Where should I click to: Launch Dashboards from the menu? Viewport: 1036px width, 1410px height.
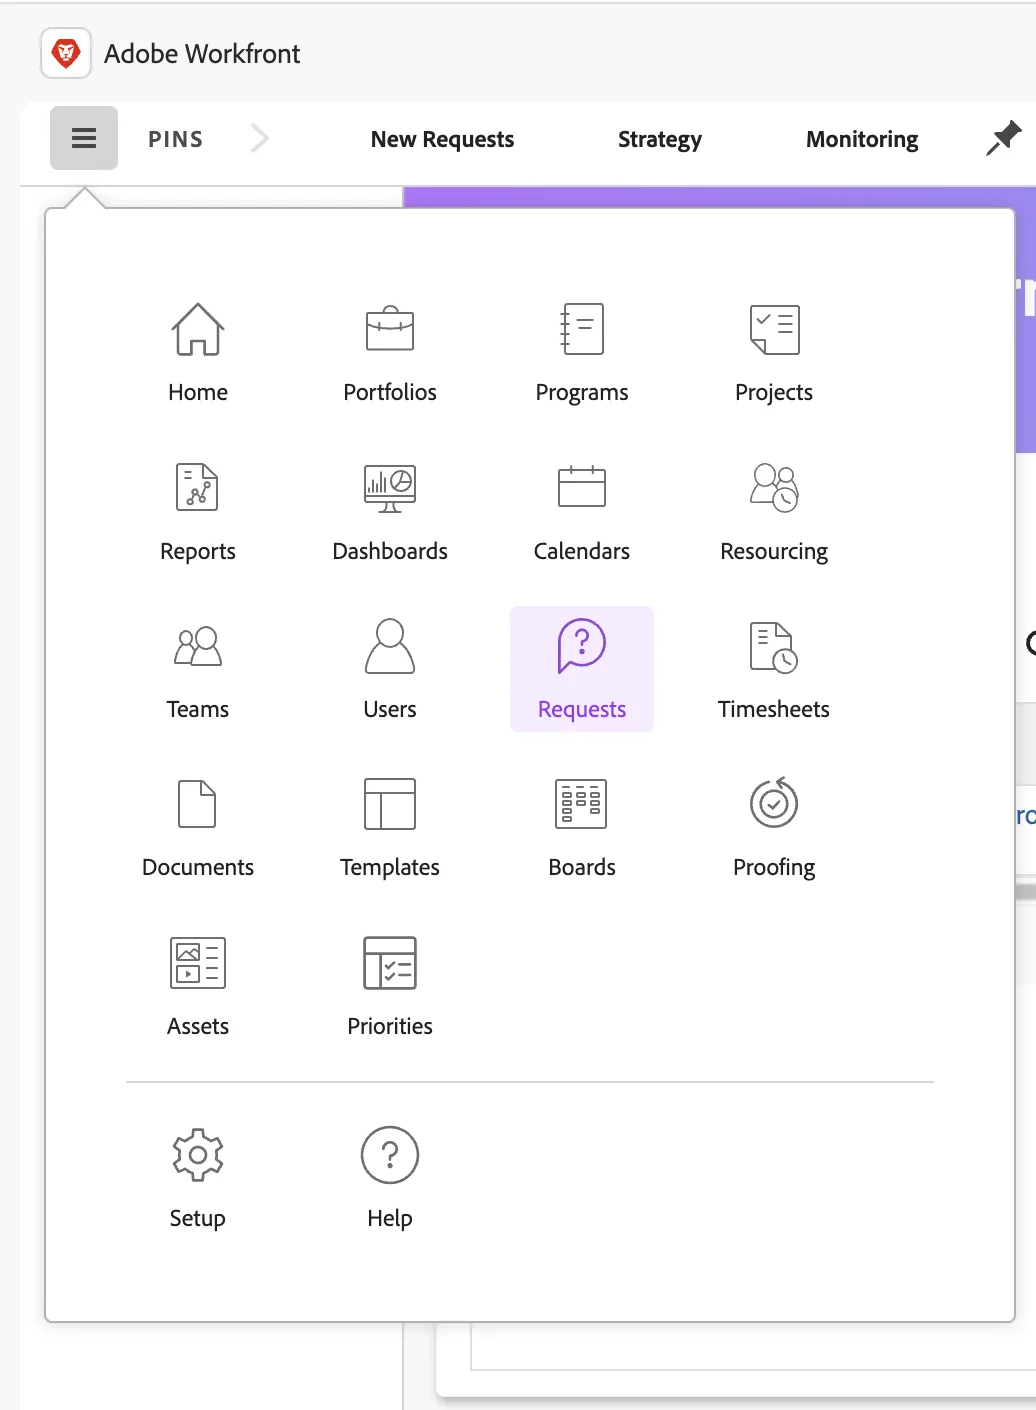(390, 510)
